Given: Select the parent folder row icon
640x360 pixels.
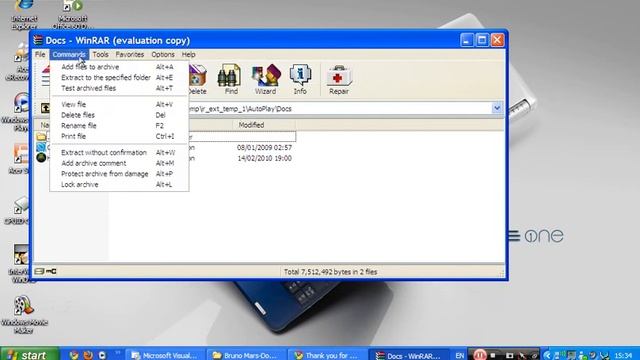Looking at the screenshot, I should coord(41,136).
